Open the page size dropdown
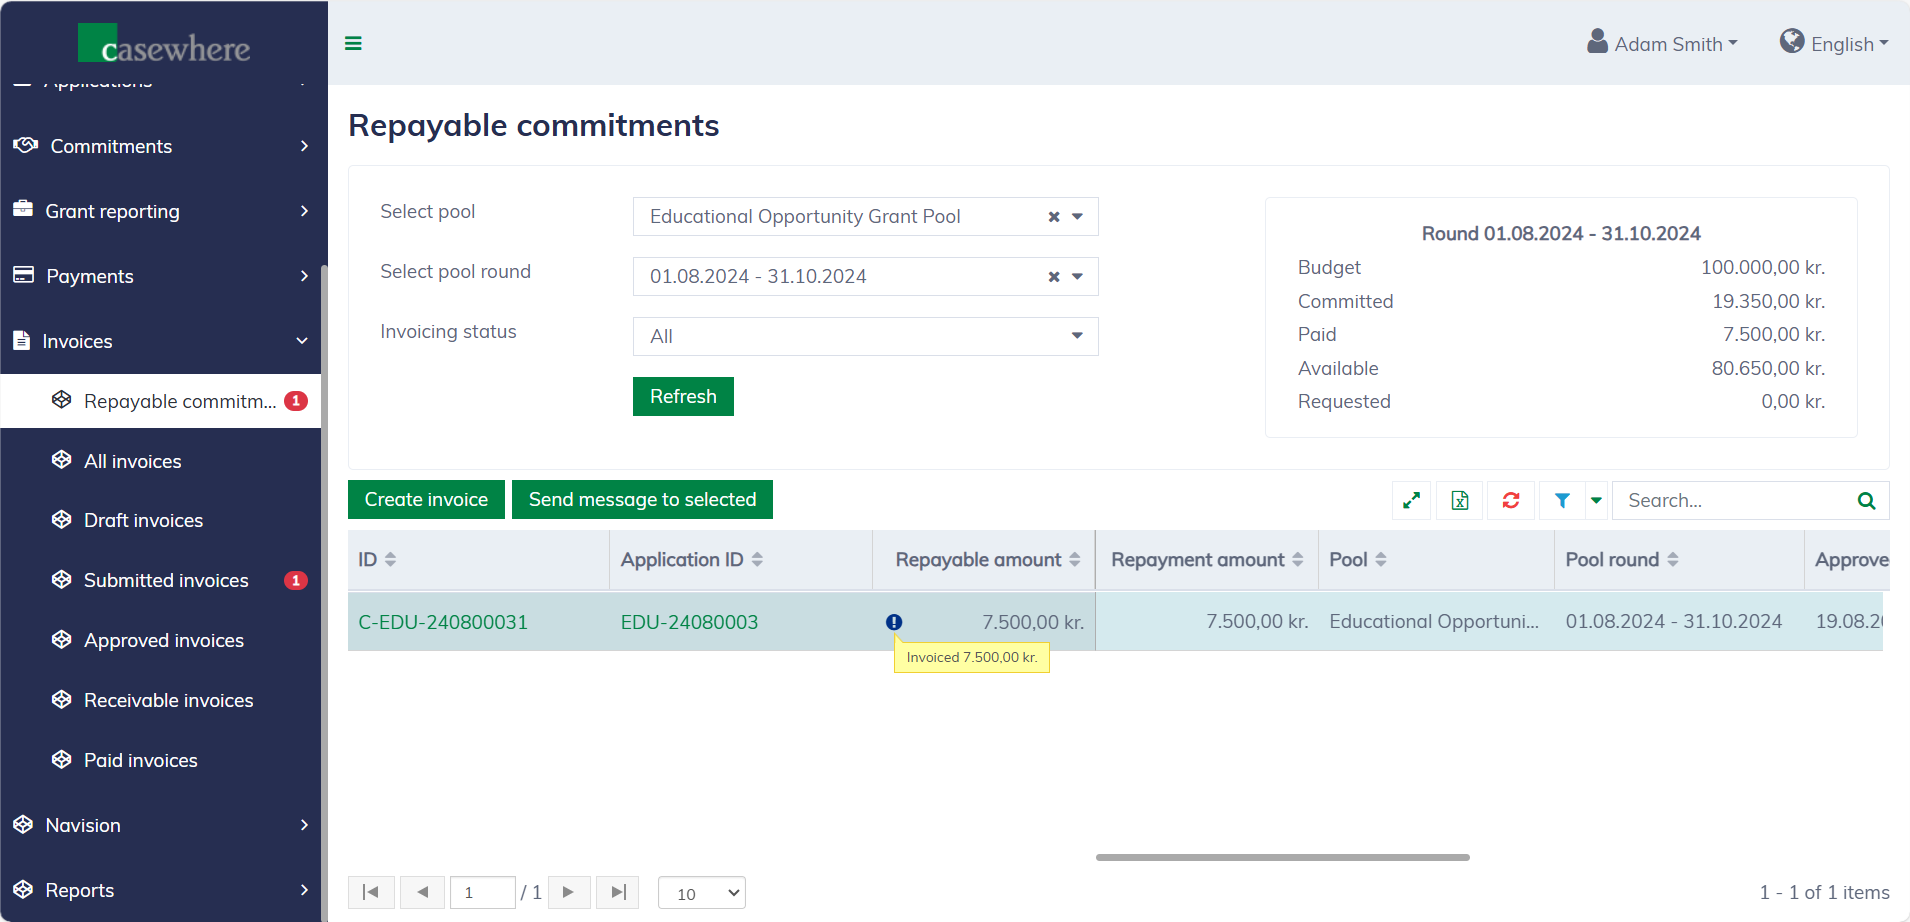 coord(702,893)
